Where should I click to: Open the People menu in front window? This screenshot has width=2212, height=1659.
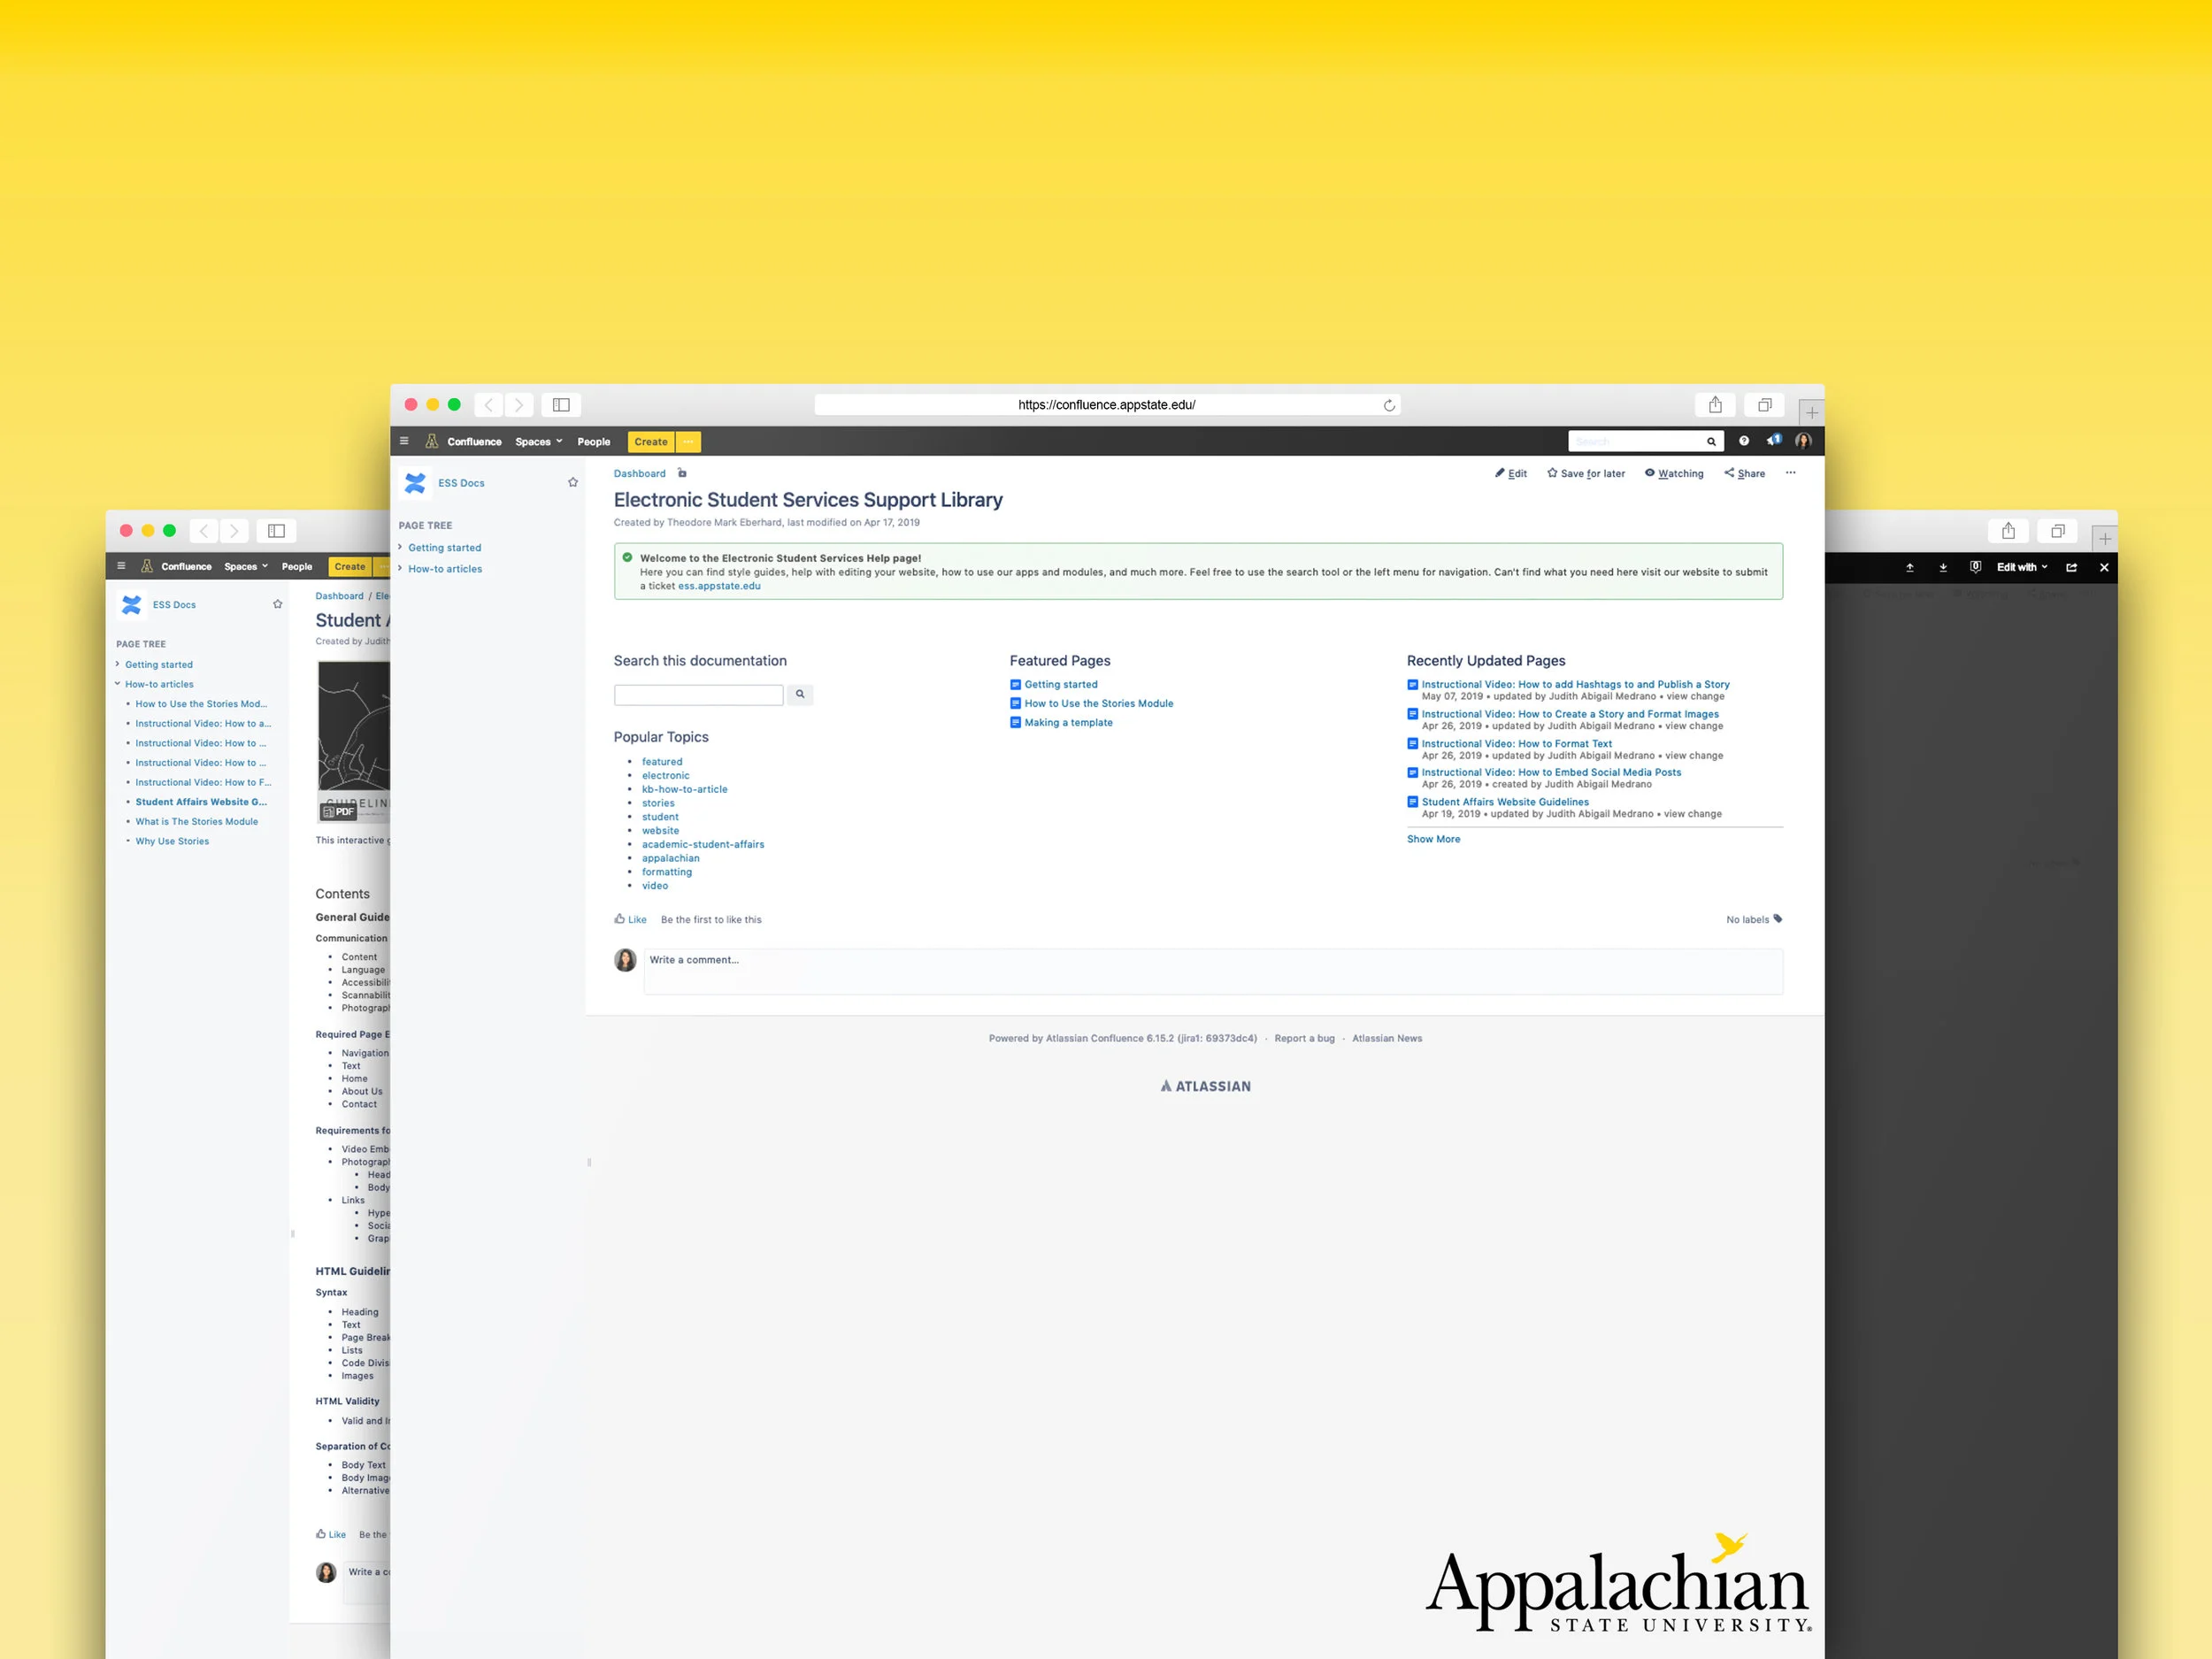(593, 442)
